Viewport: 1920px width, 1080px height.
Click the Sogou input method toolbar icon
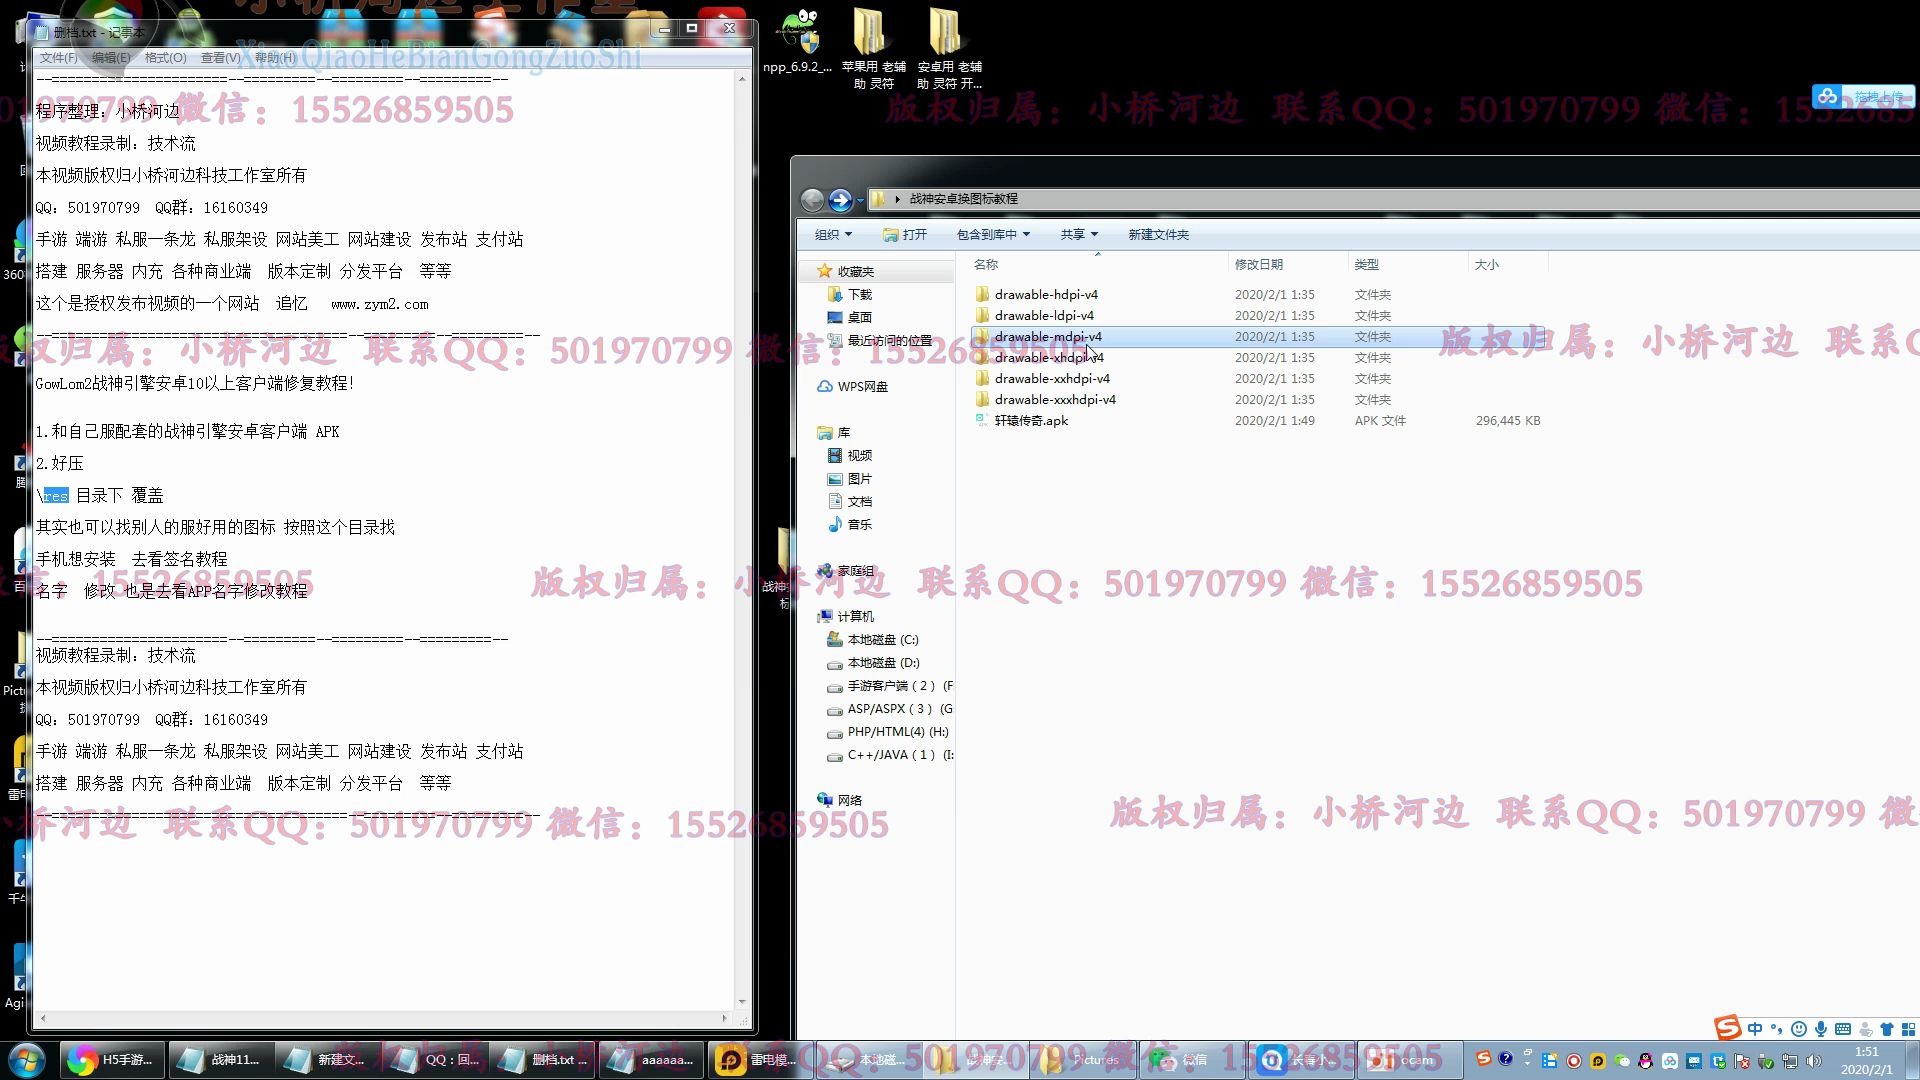pyautogui.click(x=1727, y=1028)
